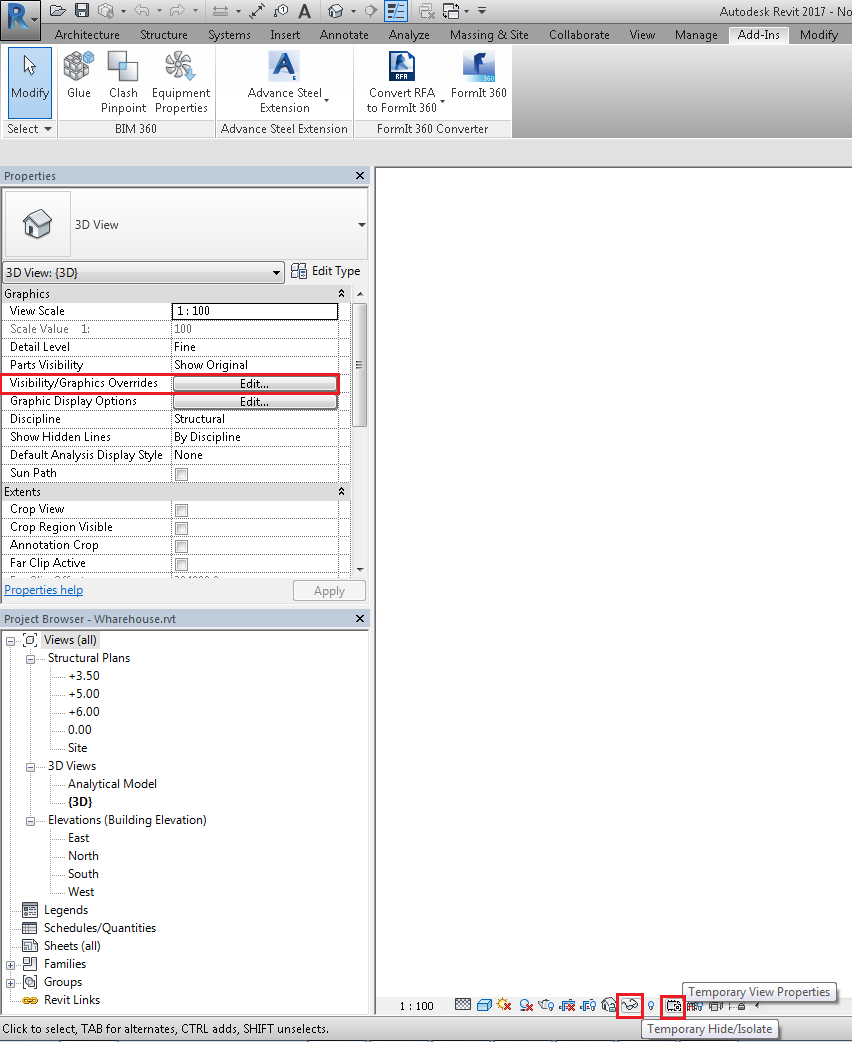Activate the Modify arrow tool
Image resolution: width=852 pixels, height=1042 pixels.
[30, 82]
